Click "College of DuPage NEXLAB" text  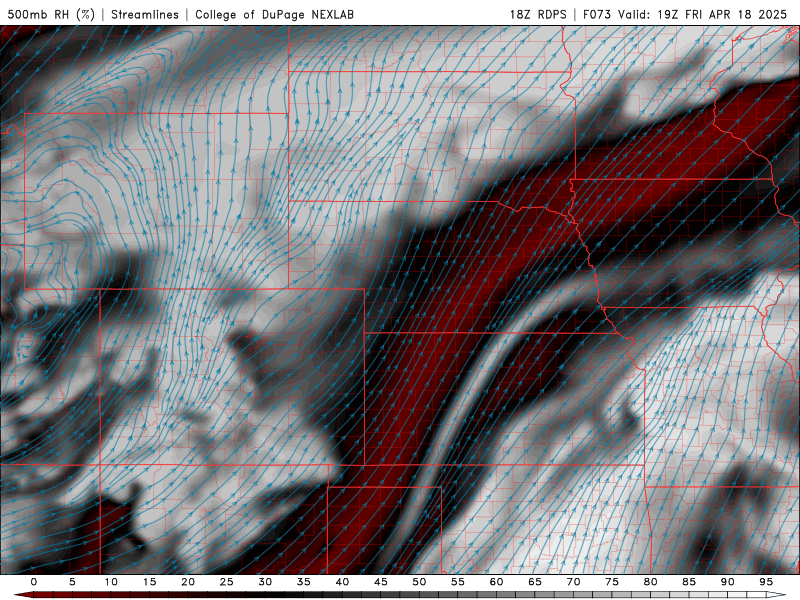[x=274, y=14]
